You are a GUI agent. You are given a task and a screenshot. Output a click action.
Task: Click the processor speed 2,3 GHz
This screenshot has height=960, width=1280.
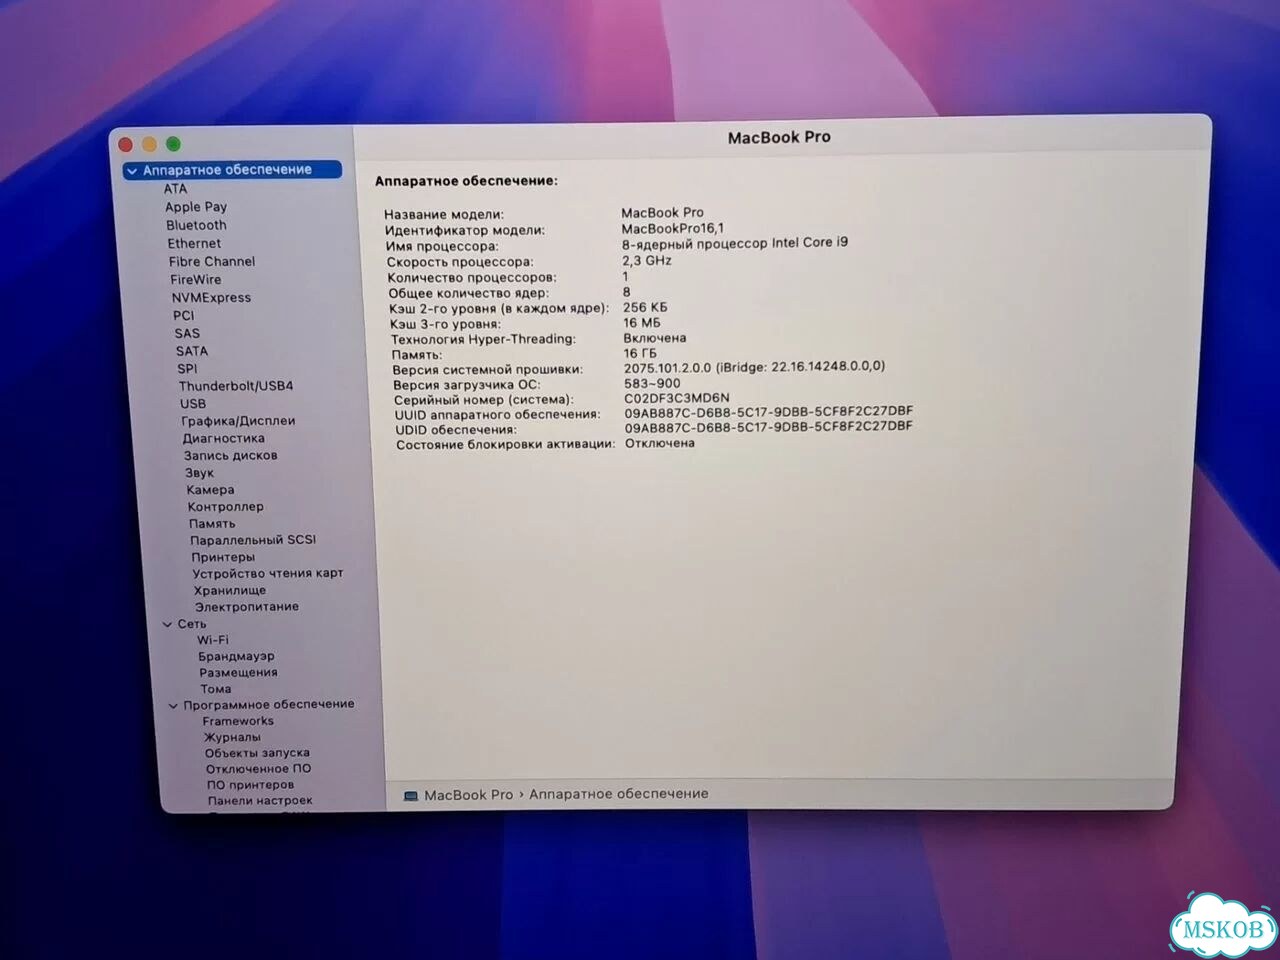(647, 260)
